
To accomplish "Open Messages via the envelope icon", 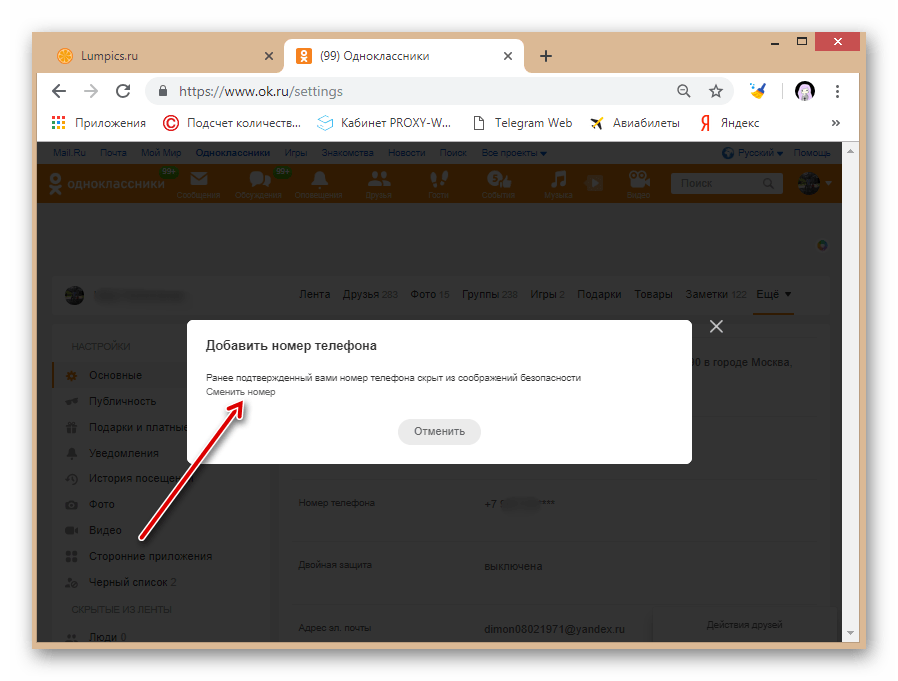I will 197,180.
